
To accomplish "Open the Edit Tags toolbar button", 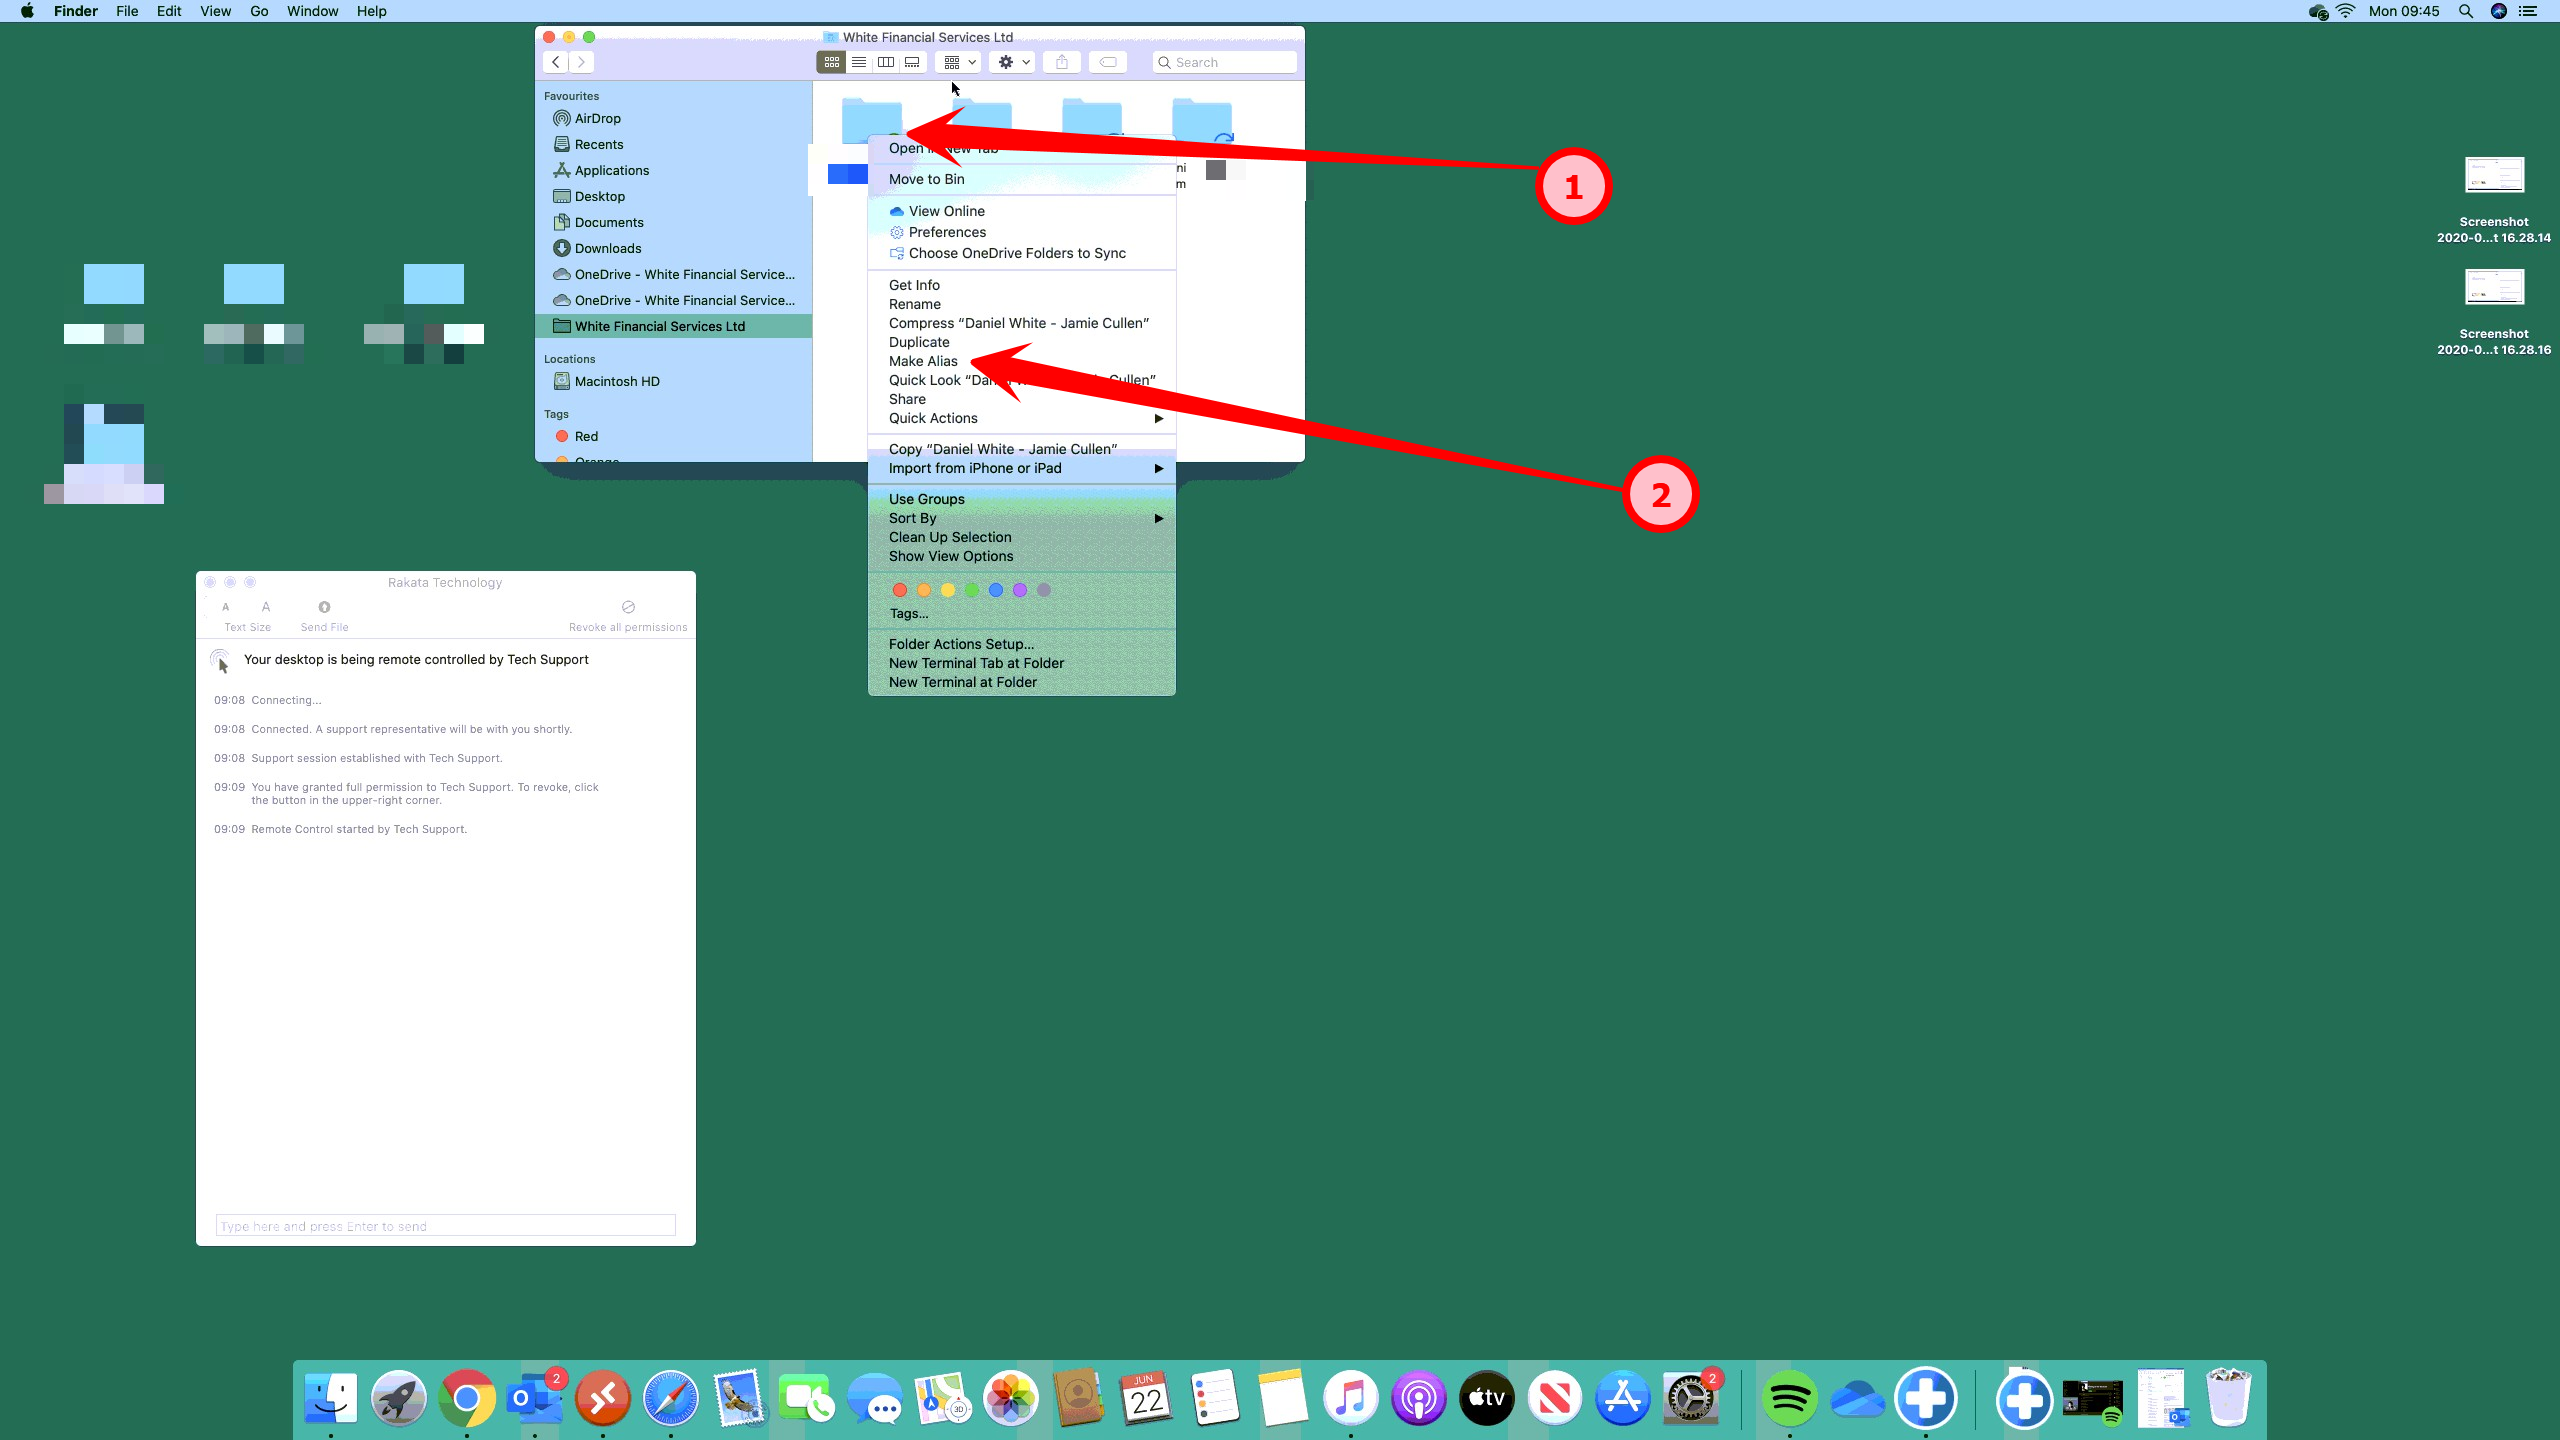I will coord(1108,62).
